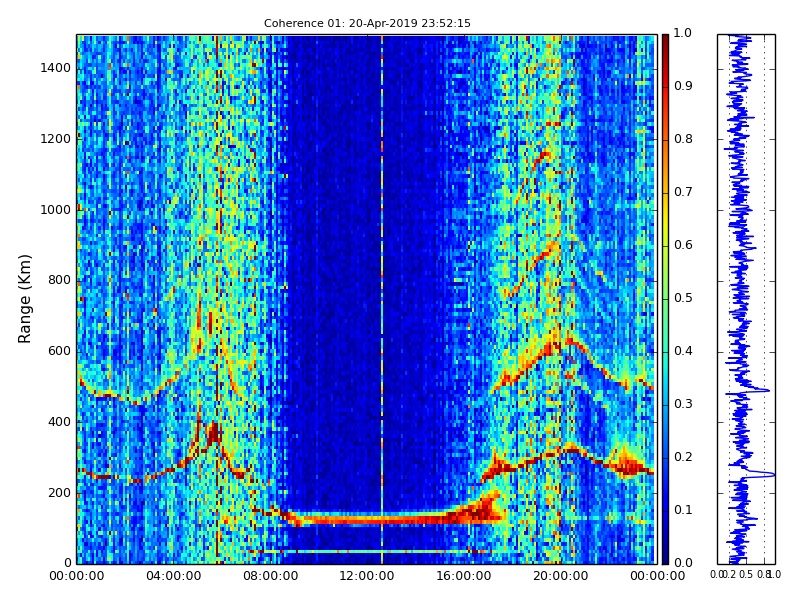Image resolution: width=800 pixels, height=600 pixels.
Task: Click the colorbar 0.6 label
Action: tap(683, 245)
